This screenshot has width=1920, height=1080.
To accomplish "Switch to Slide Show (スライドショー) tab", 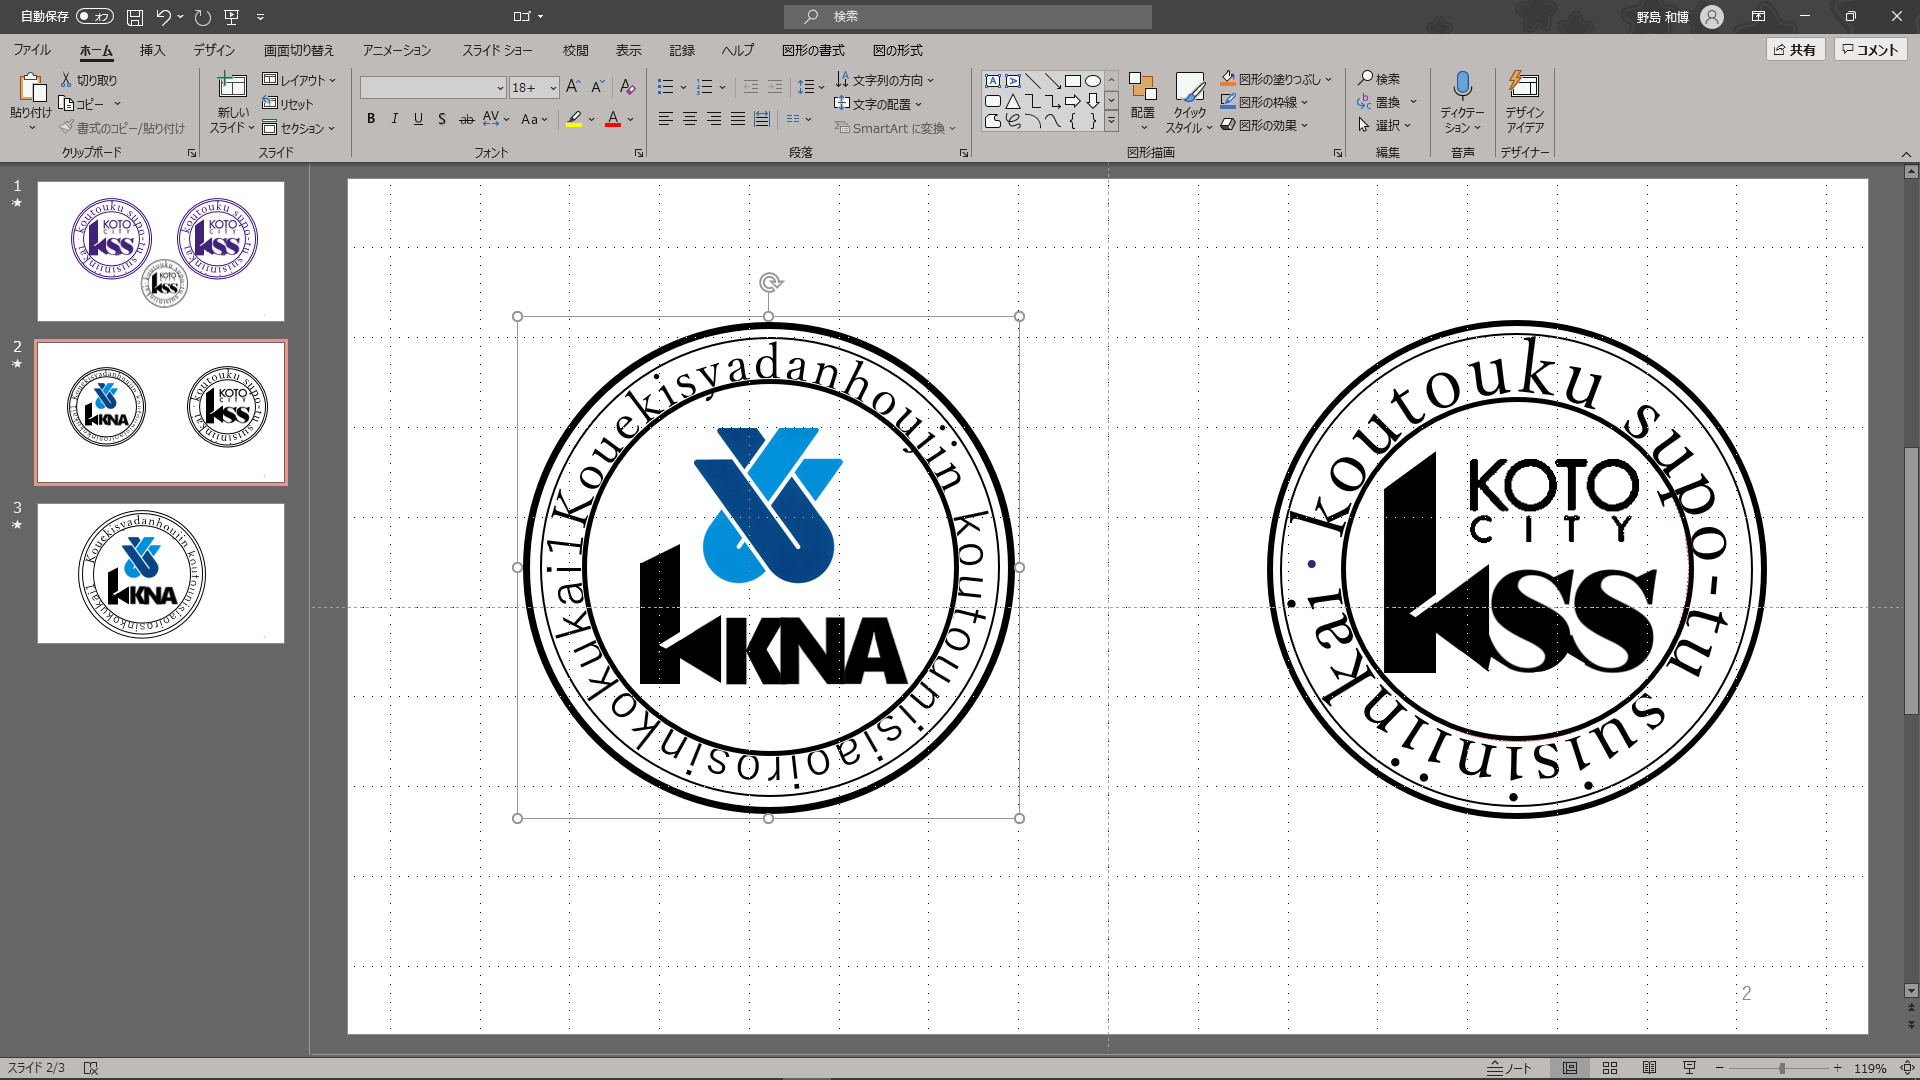I will (x=497, y=50).
